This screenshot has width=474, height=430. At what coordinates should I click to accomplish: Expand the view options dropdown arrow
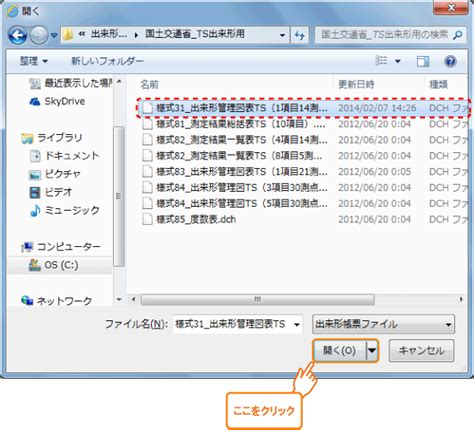pyautogui.click(x=398, y=61)
